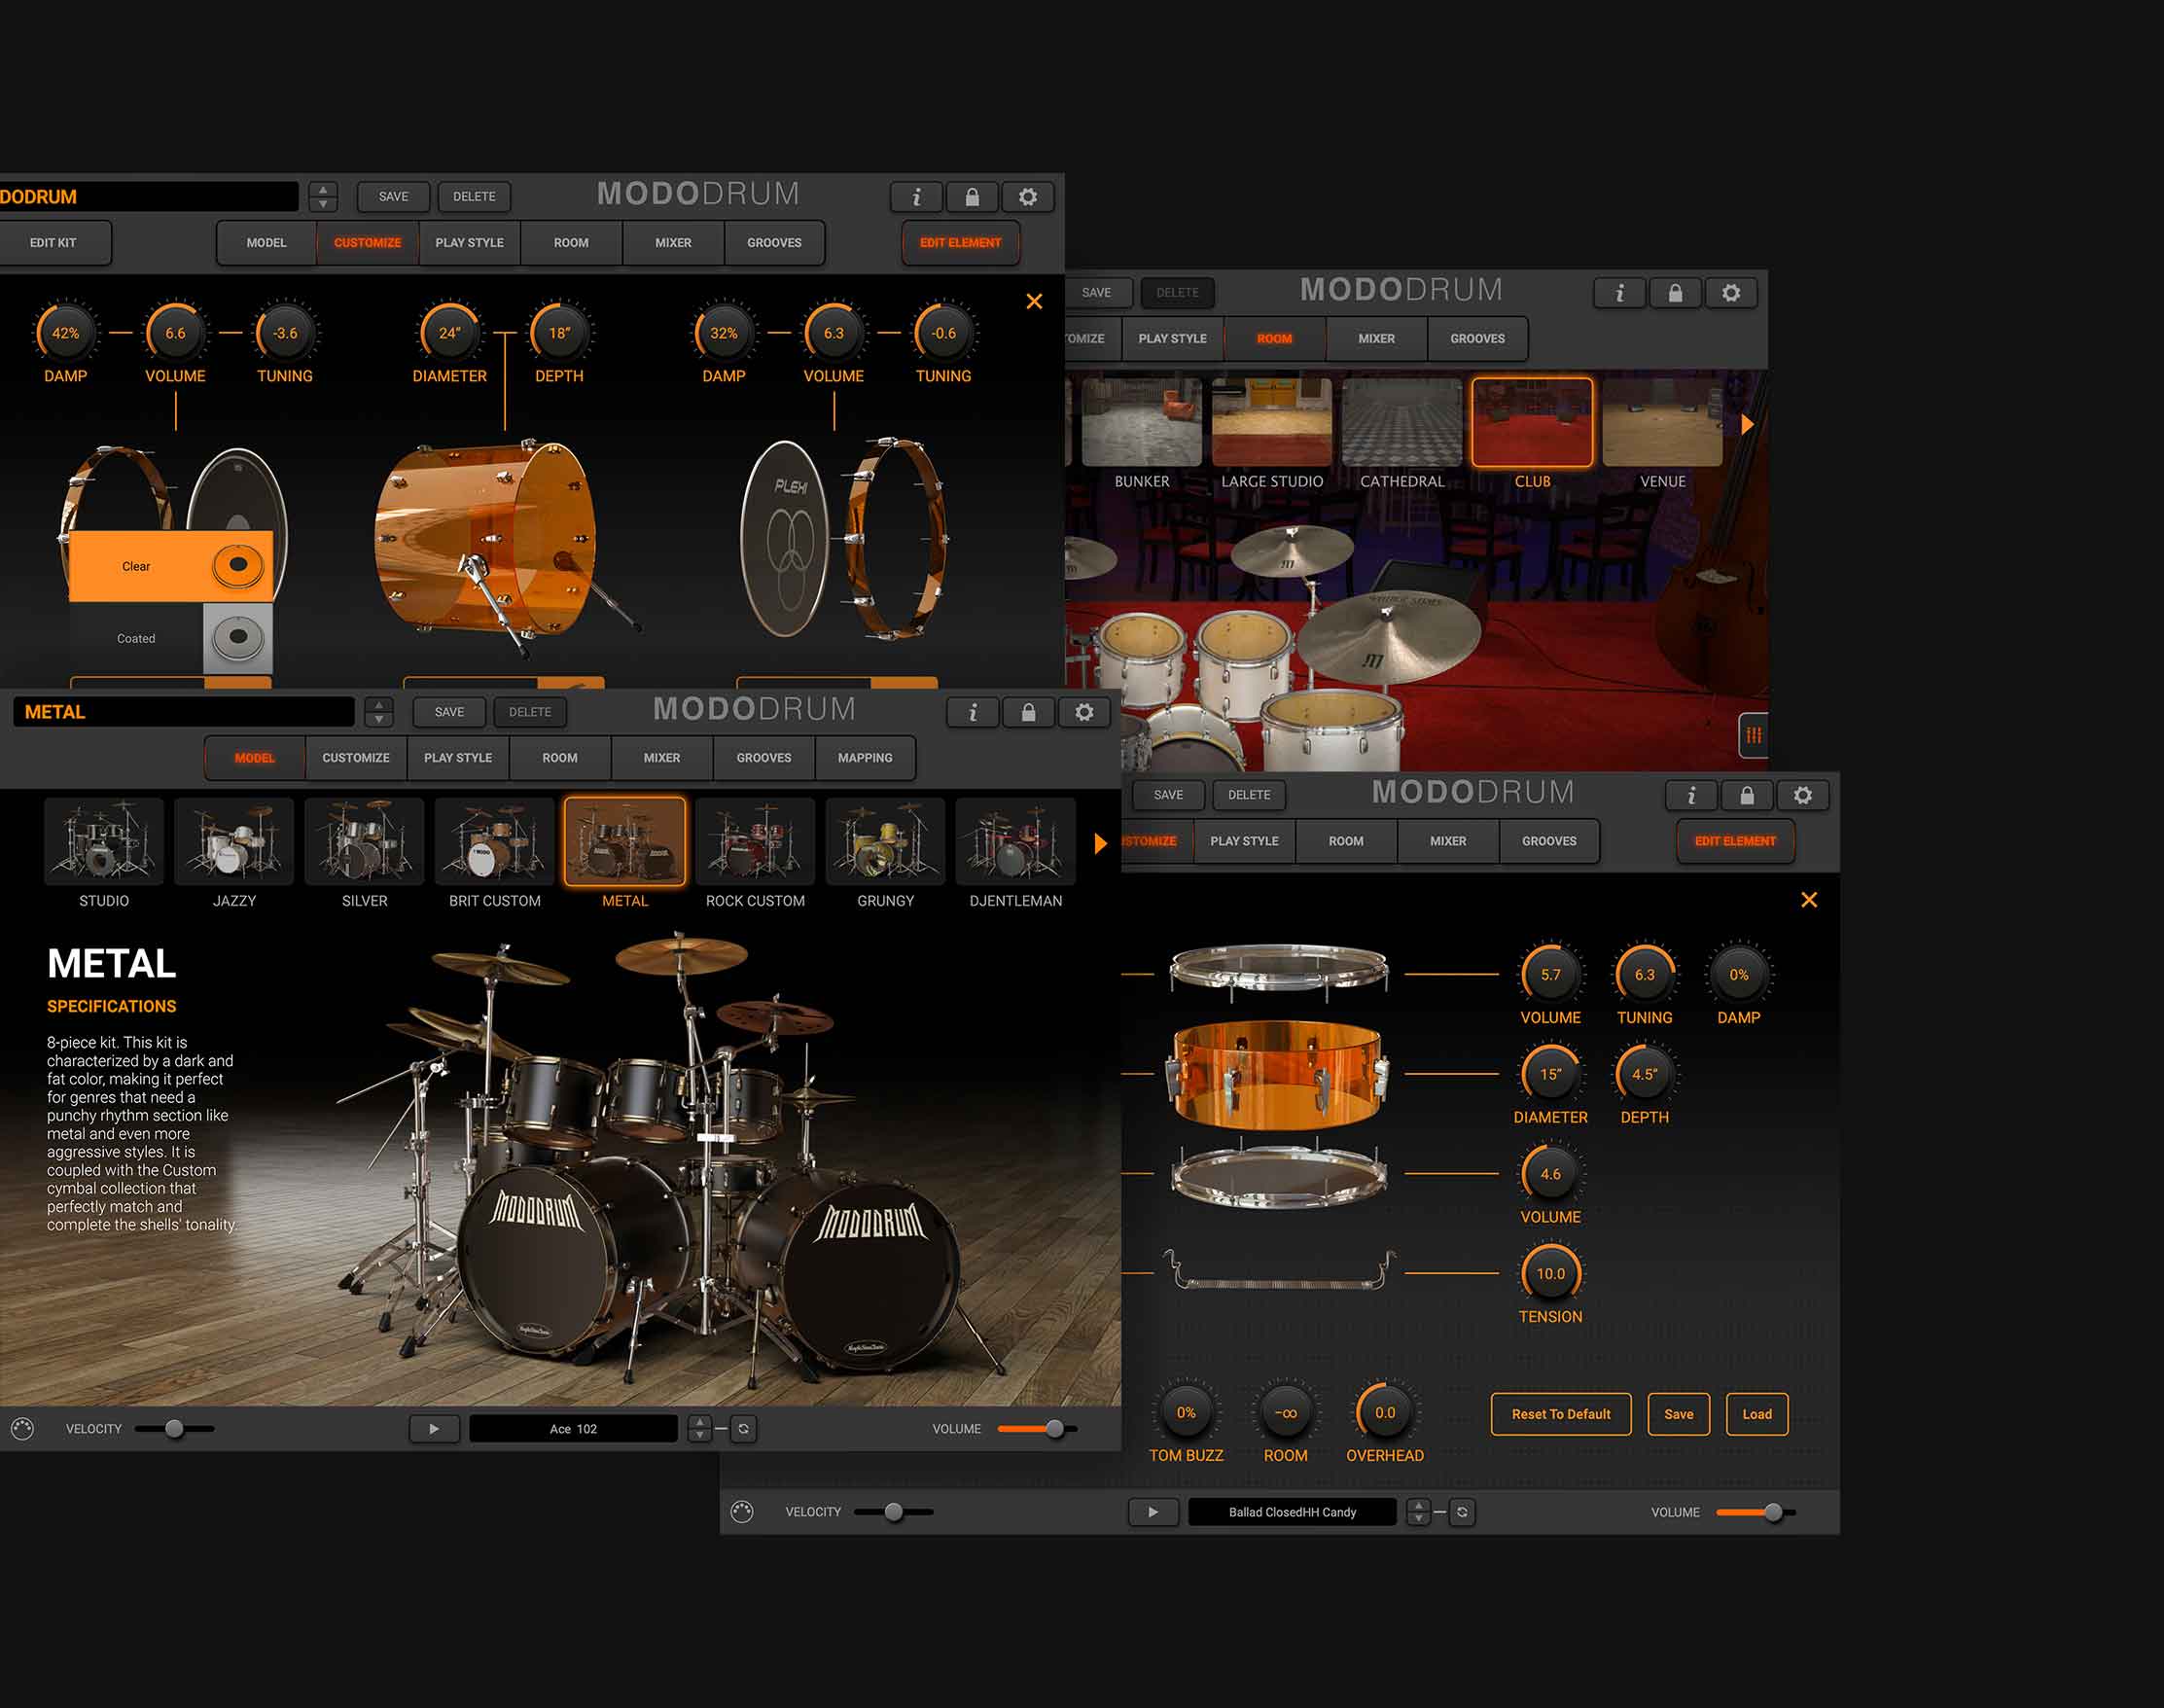Open info icon in snare edit window
This screenshot has width=2164, height=1708.
coord(1691,795)
